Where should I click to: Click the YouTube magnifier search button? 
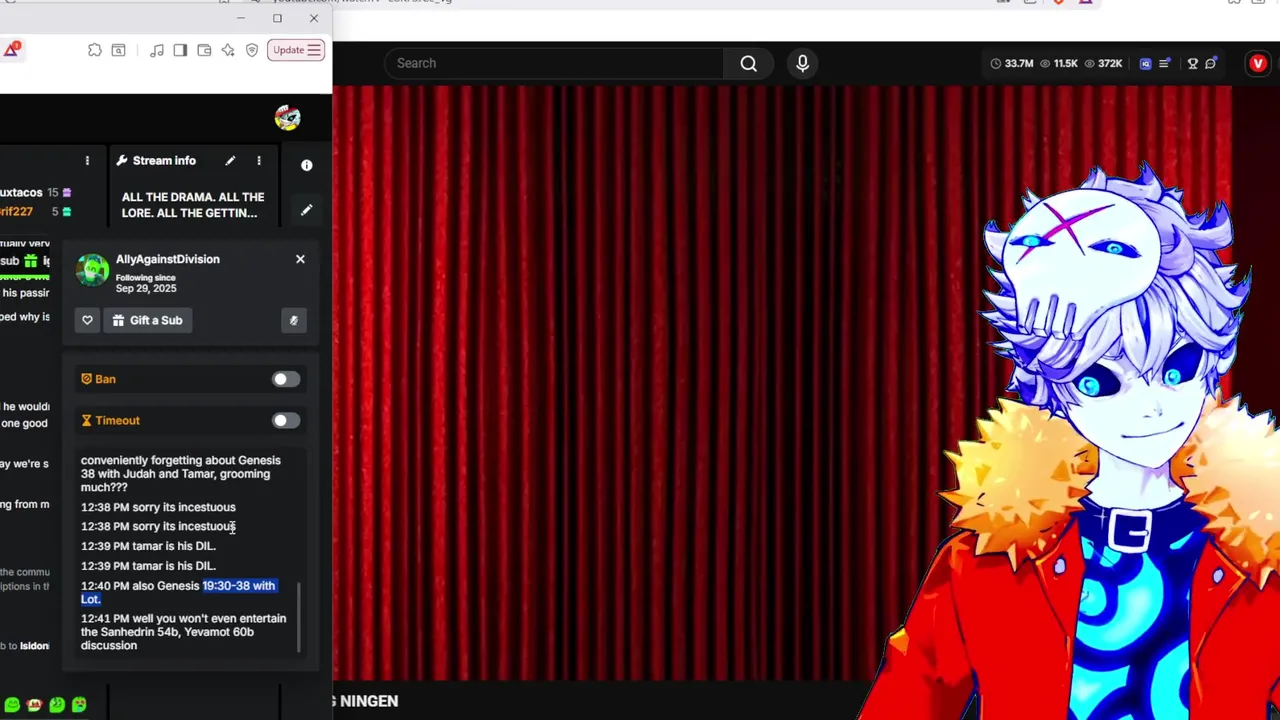(748, 63)
